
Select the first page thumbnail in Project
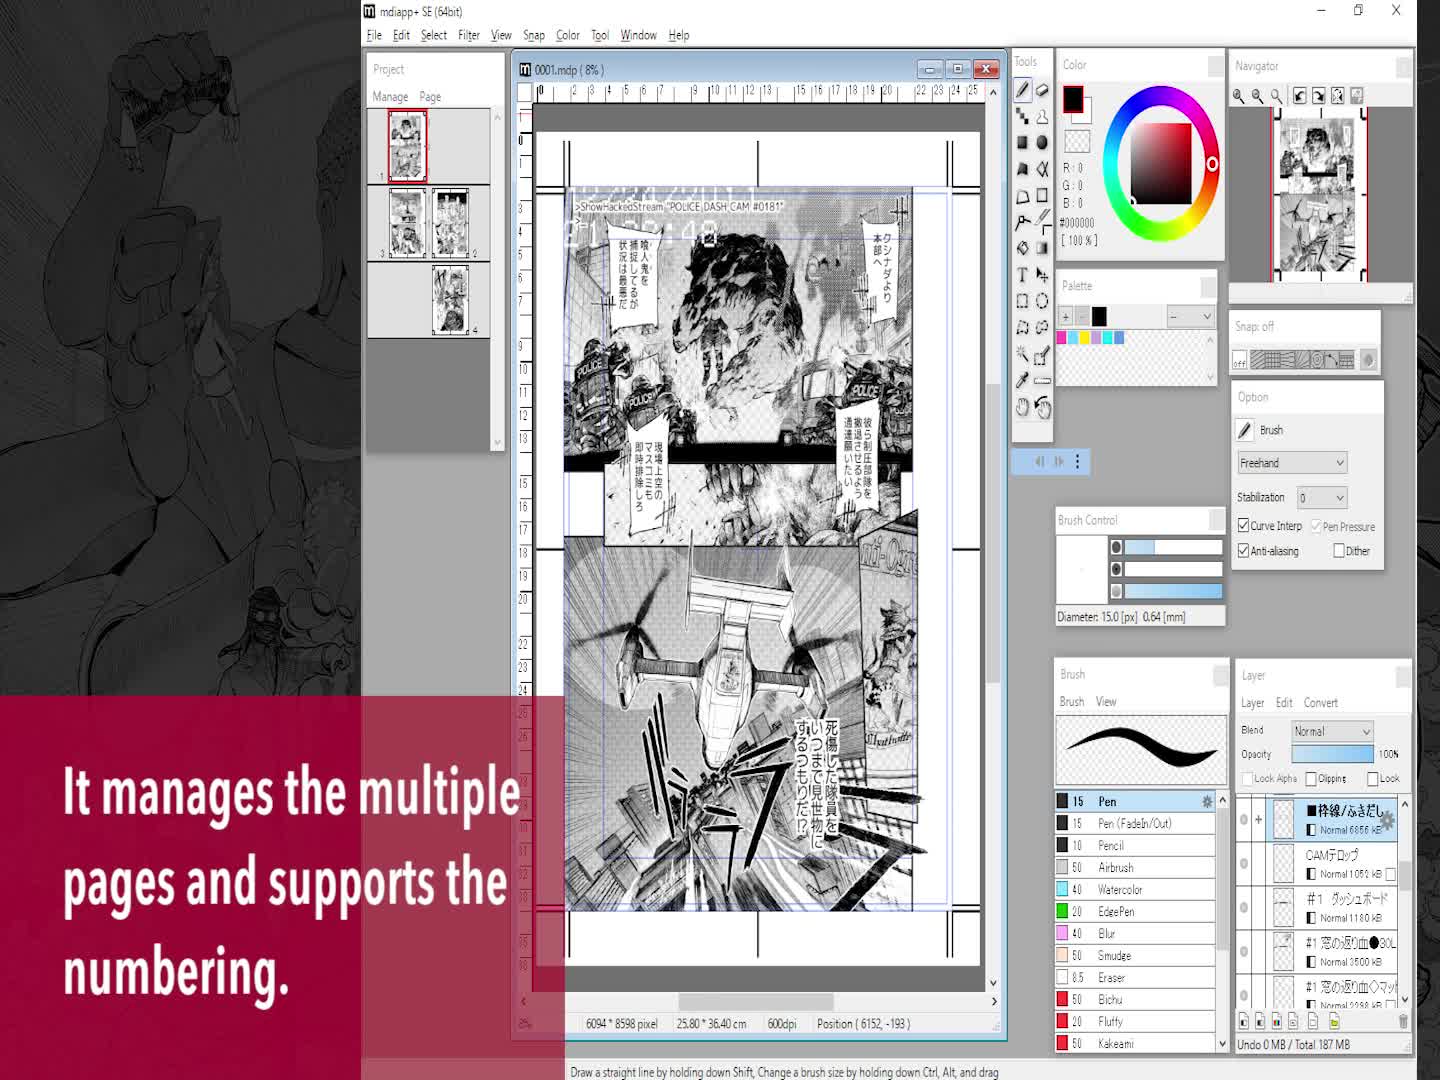(x=407, y=146)
